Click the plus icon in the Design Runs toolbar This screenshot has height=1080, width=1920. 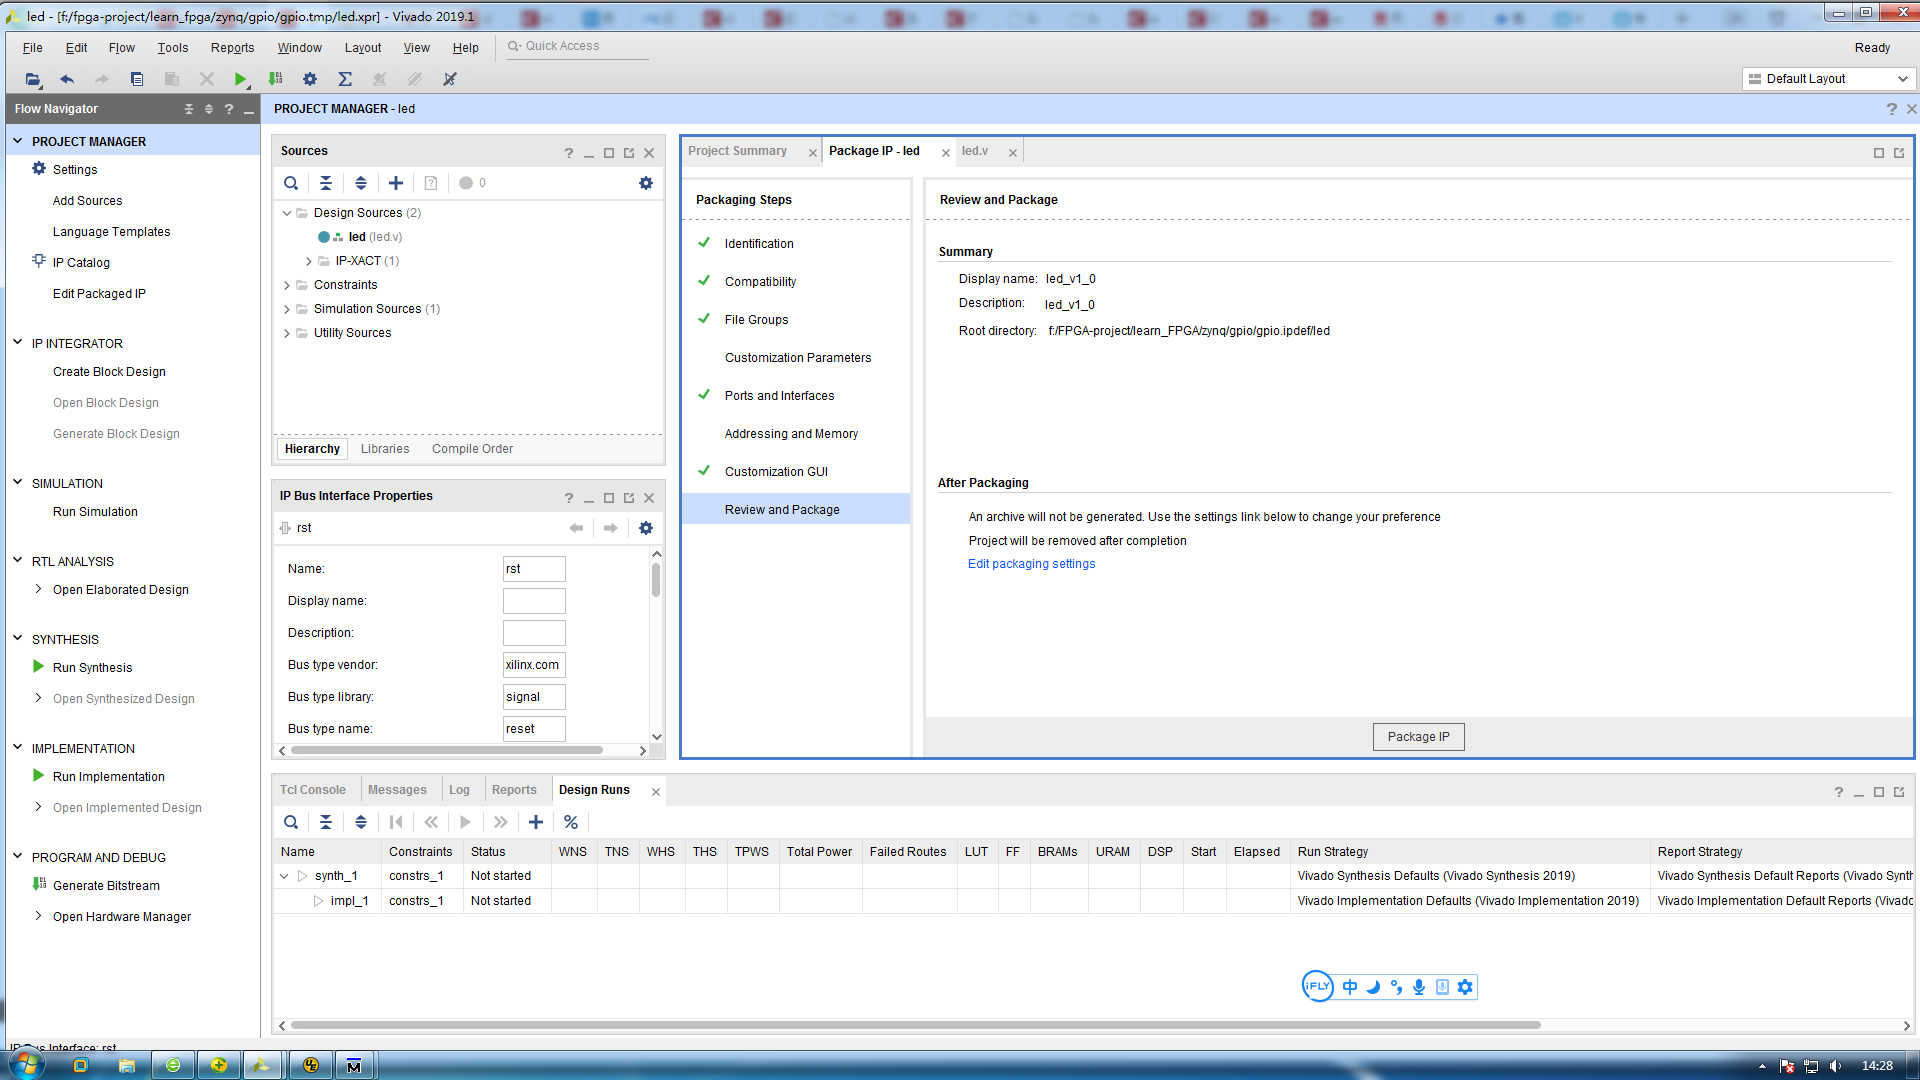click(x=536, y=822)
